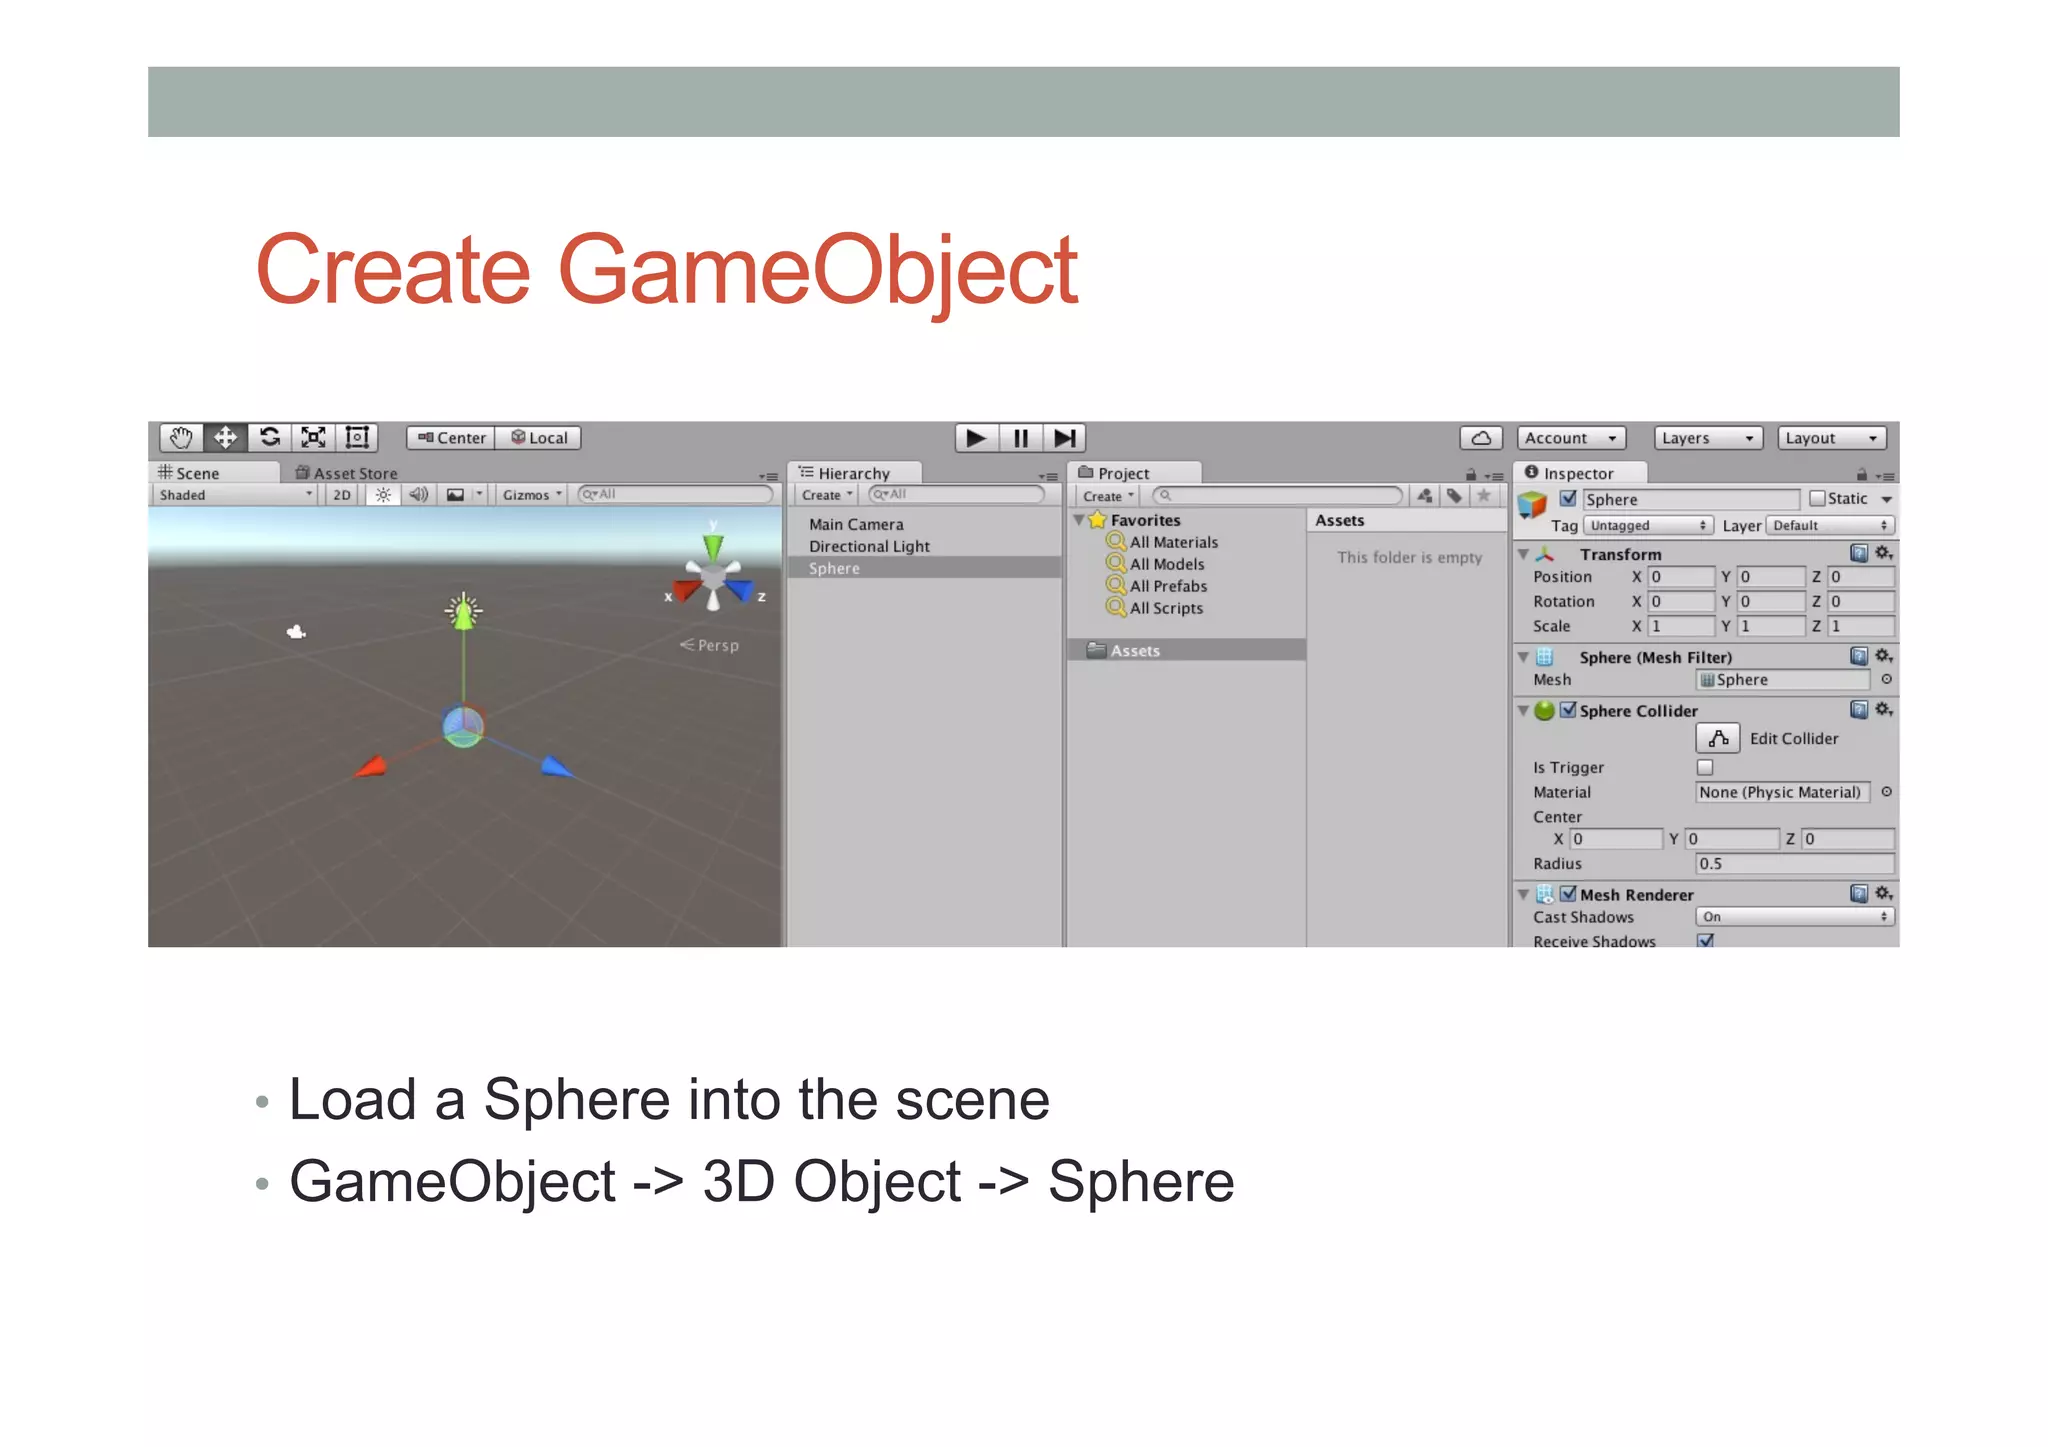Toggle scene lighting sun icon
This screenshot has height=1447, width=2048.
(383, 495)
